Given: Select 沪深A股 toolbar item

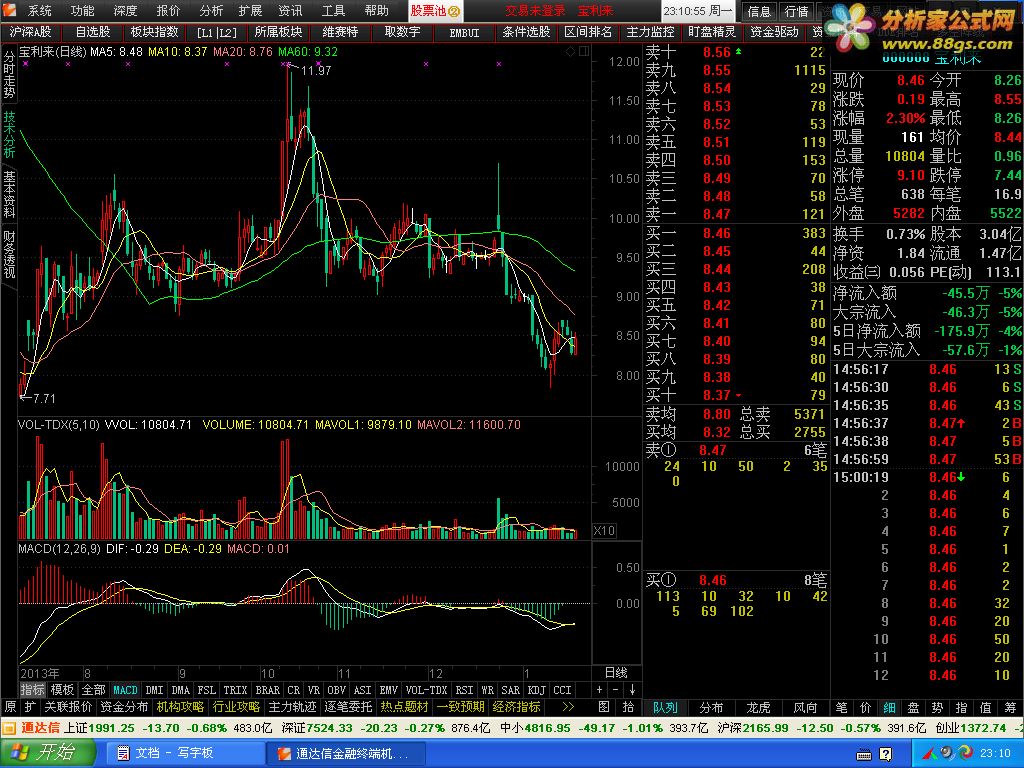Looking at the screenshot, I should 31,31.
